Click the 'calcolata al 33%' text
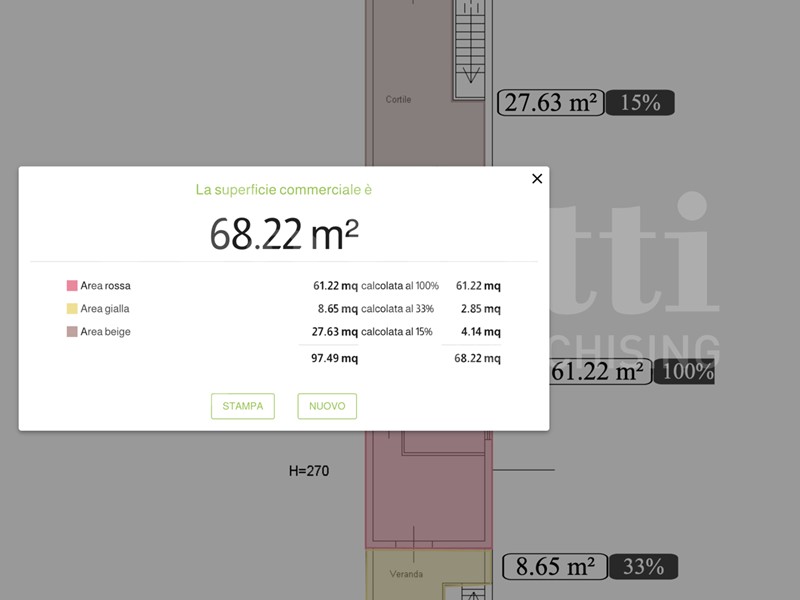The height and width of the screenshot is (600, 800). click(x=397, y=309)
